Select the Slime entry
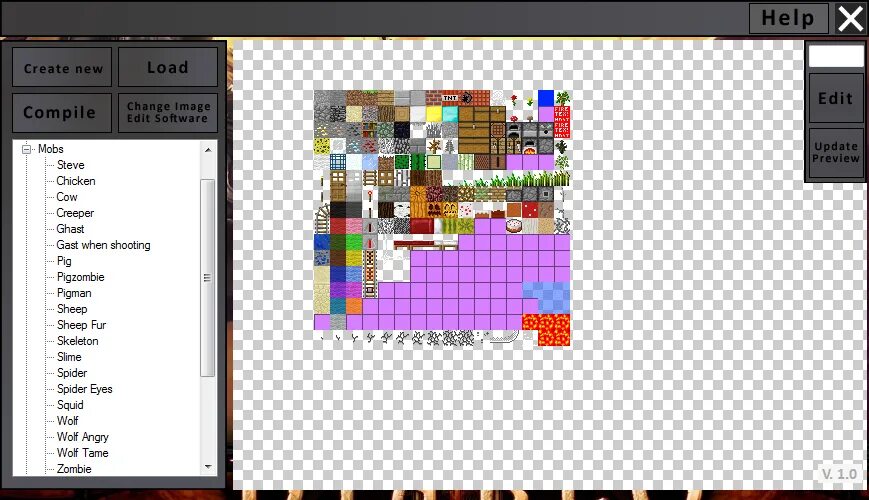 coord(69,358)
